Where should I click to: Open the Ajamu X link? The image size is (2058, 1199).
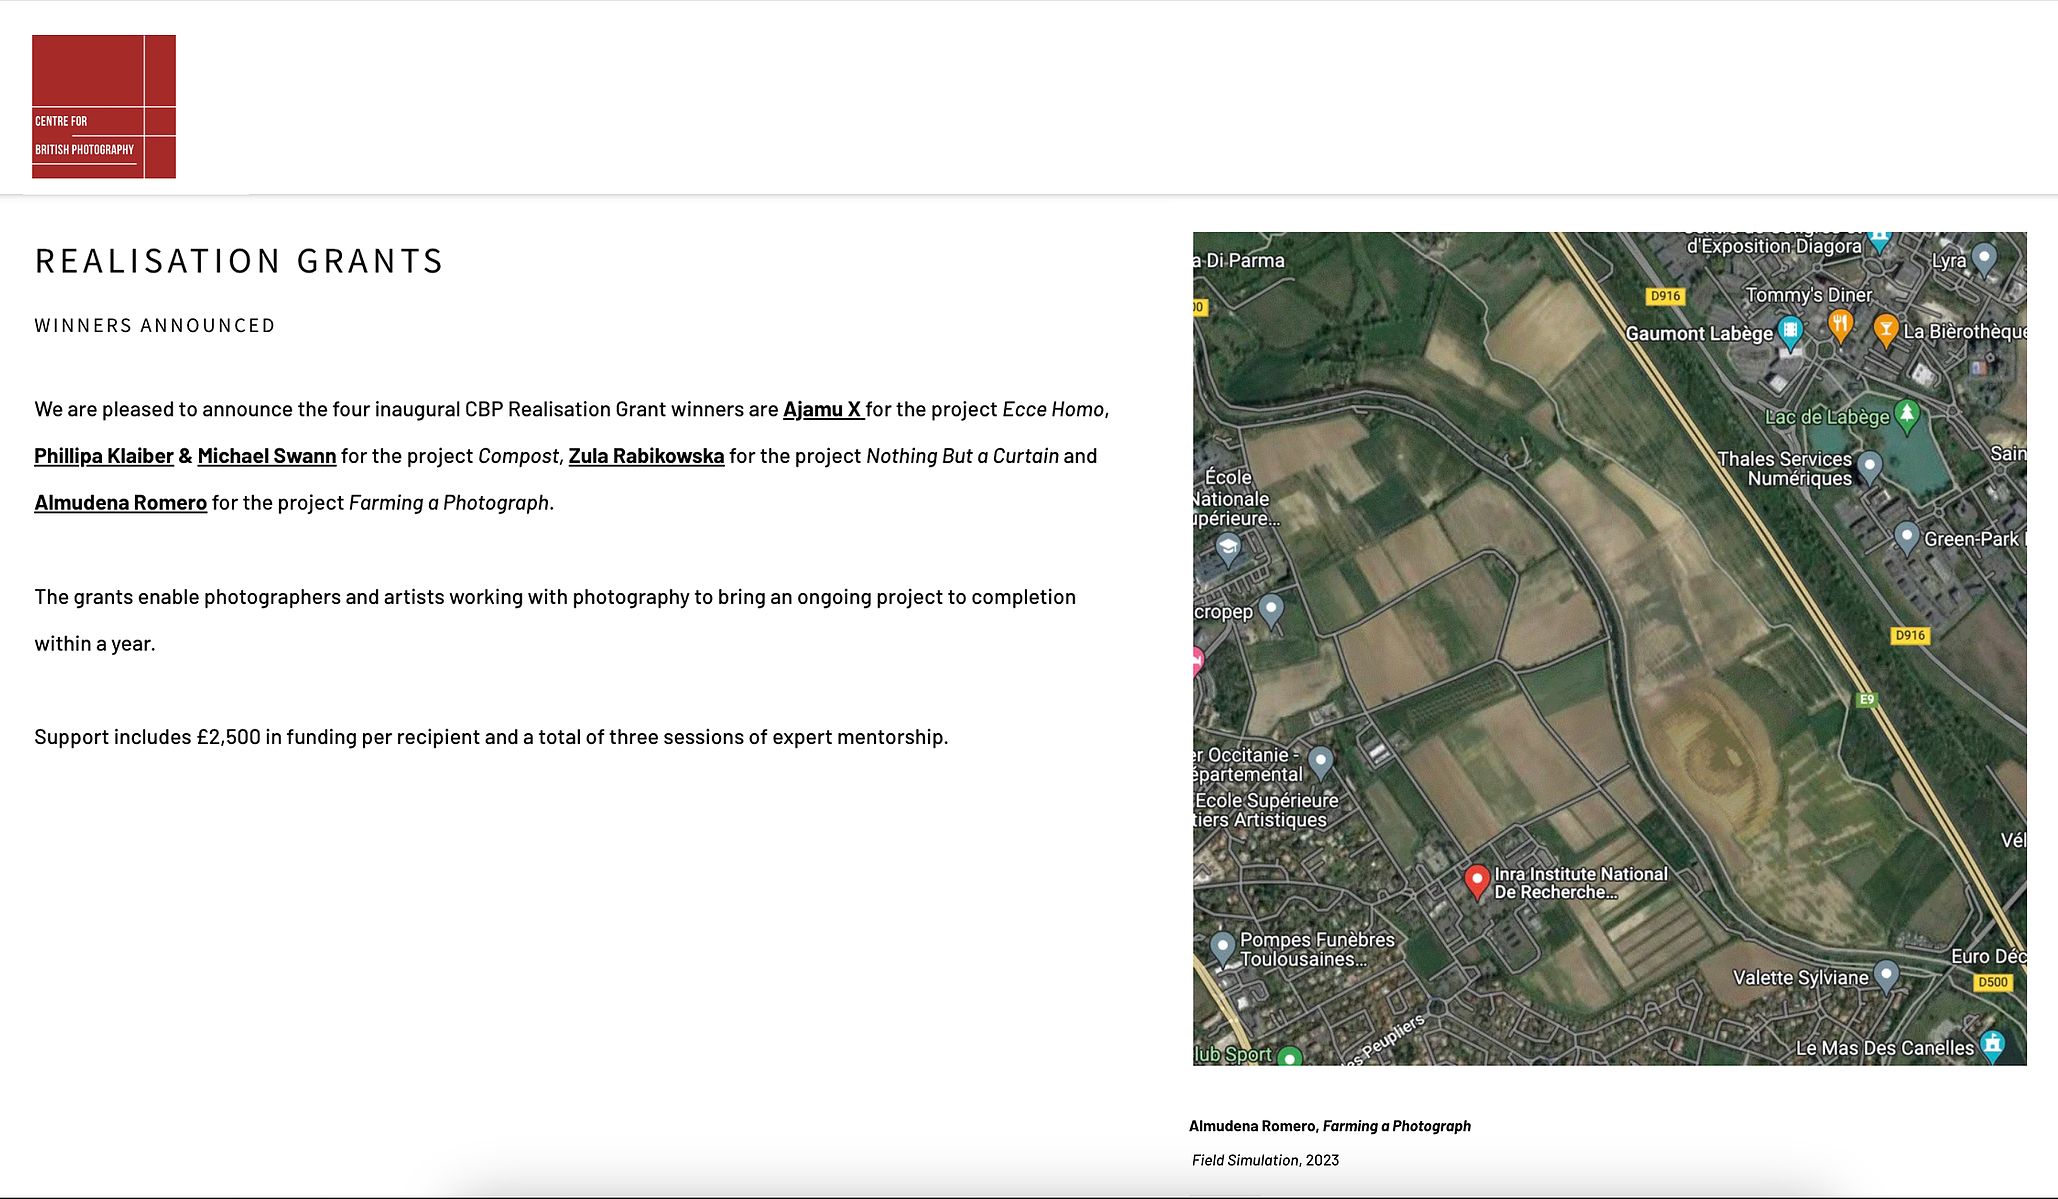(823, 409)
